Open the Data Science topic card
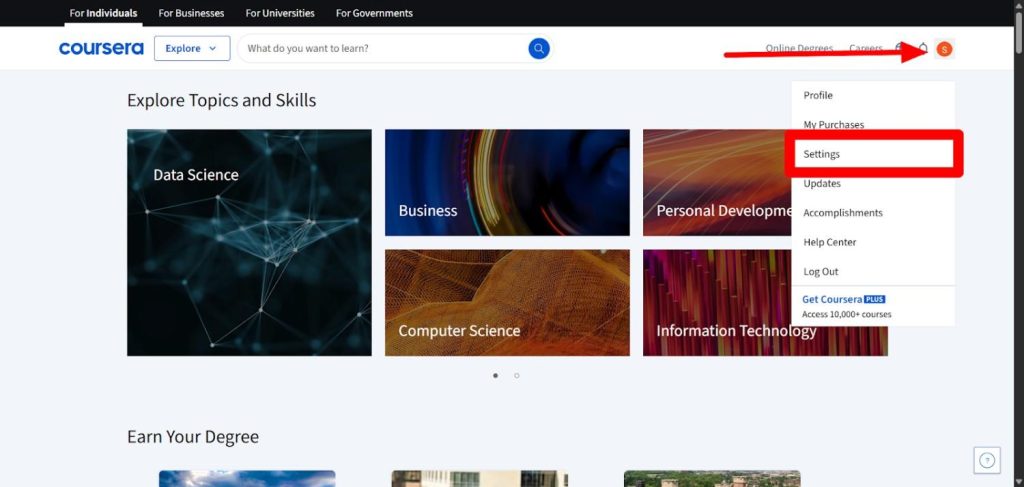1024x487 pixels. pos(249,242)
